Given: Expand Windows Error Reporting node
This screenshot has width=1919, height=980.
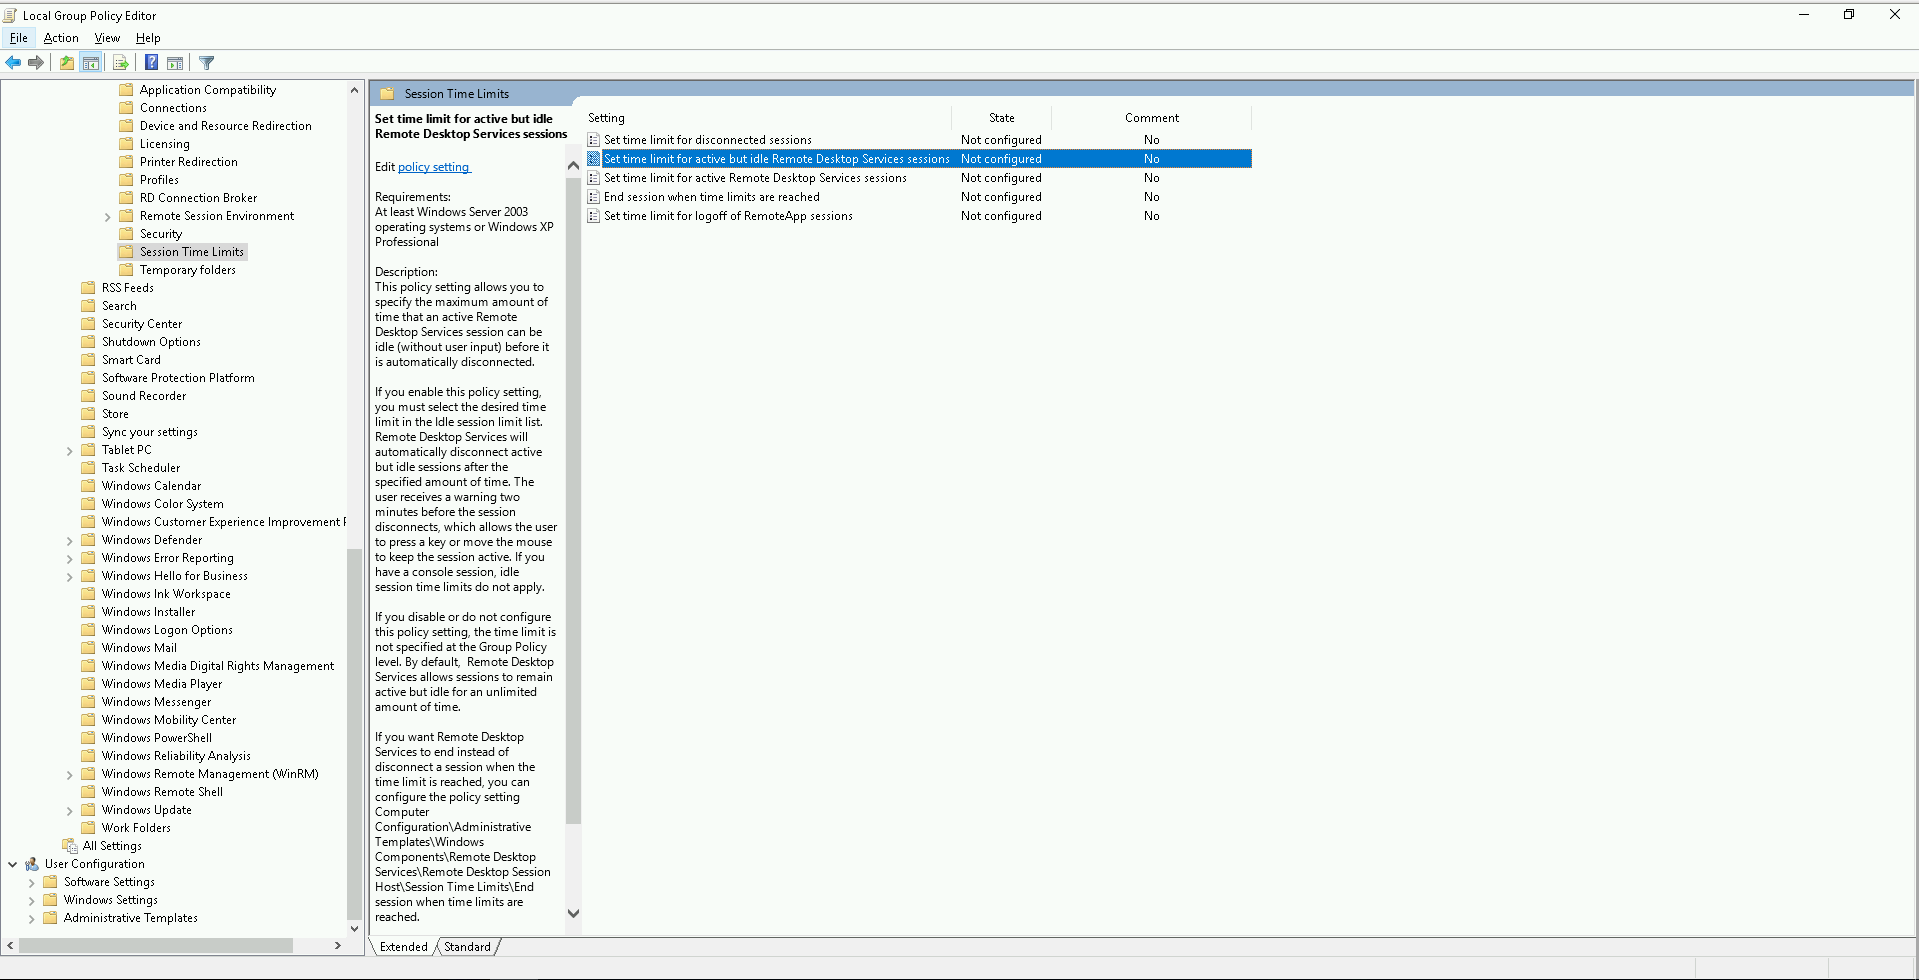Looking at the screenshot, I should point(70,559).
